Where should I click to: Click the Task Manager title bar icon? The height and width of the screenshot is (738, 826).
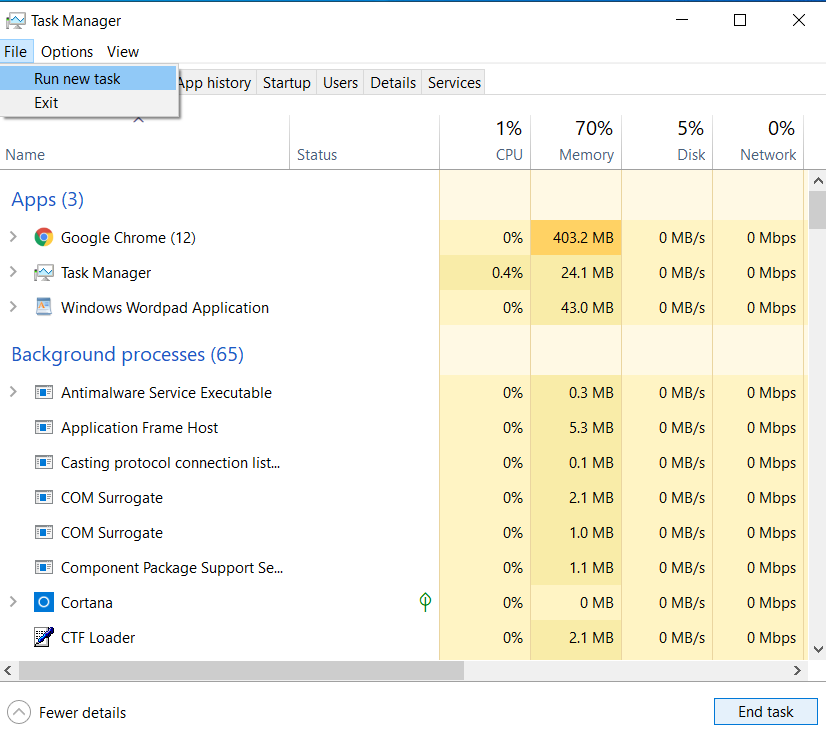(x=16, y=21)
